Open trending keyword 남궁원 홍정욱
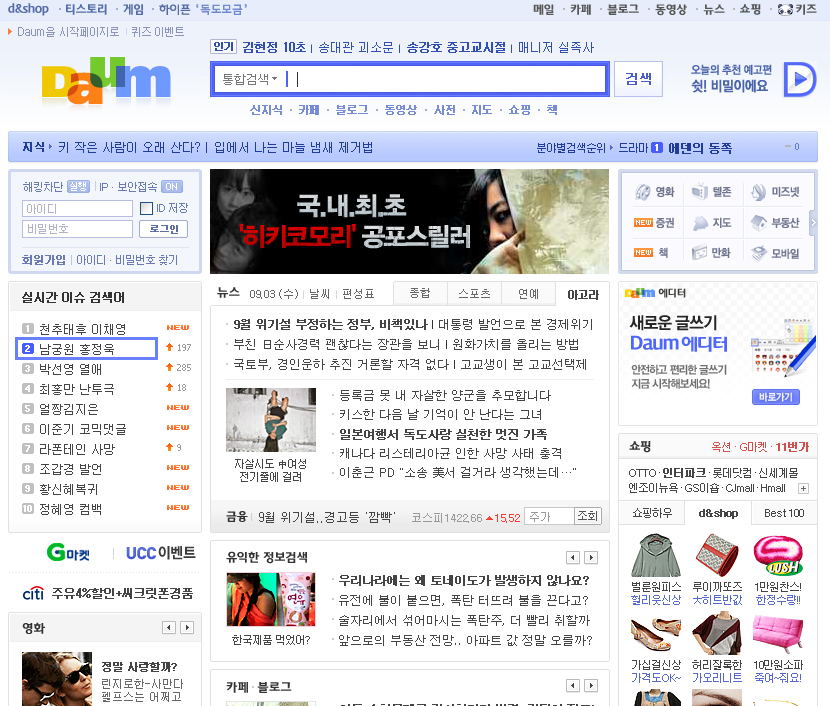 [x=77, y=349]
